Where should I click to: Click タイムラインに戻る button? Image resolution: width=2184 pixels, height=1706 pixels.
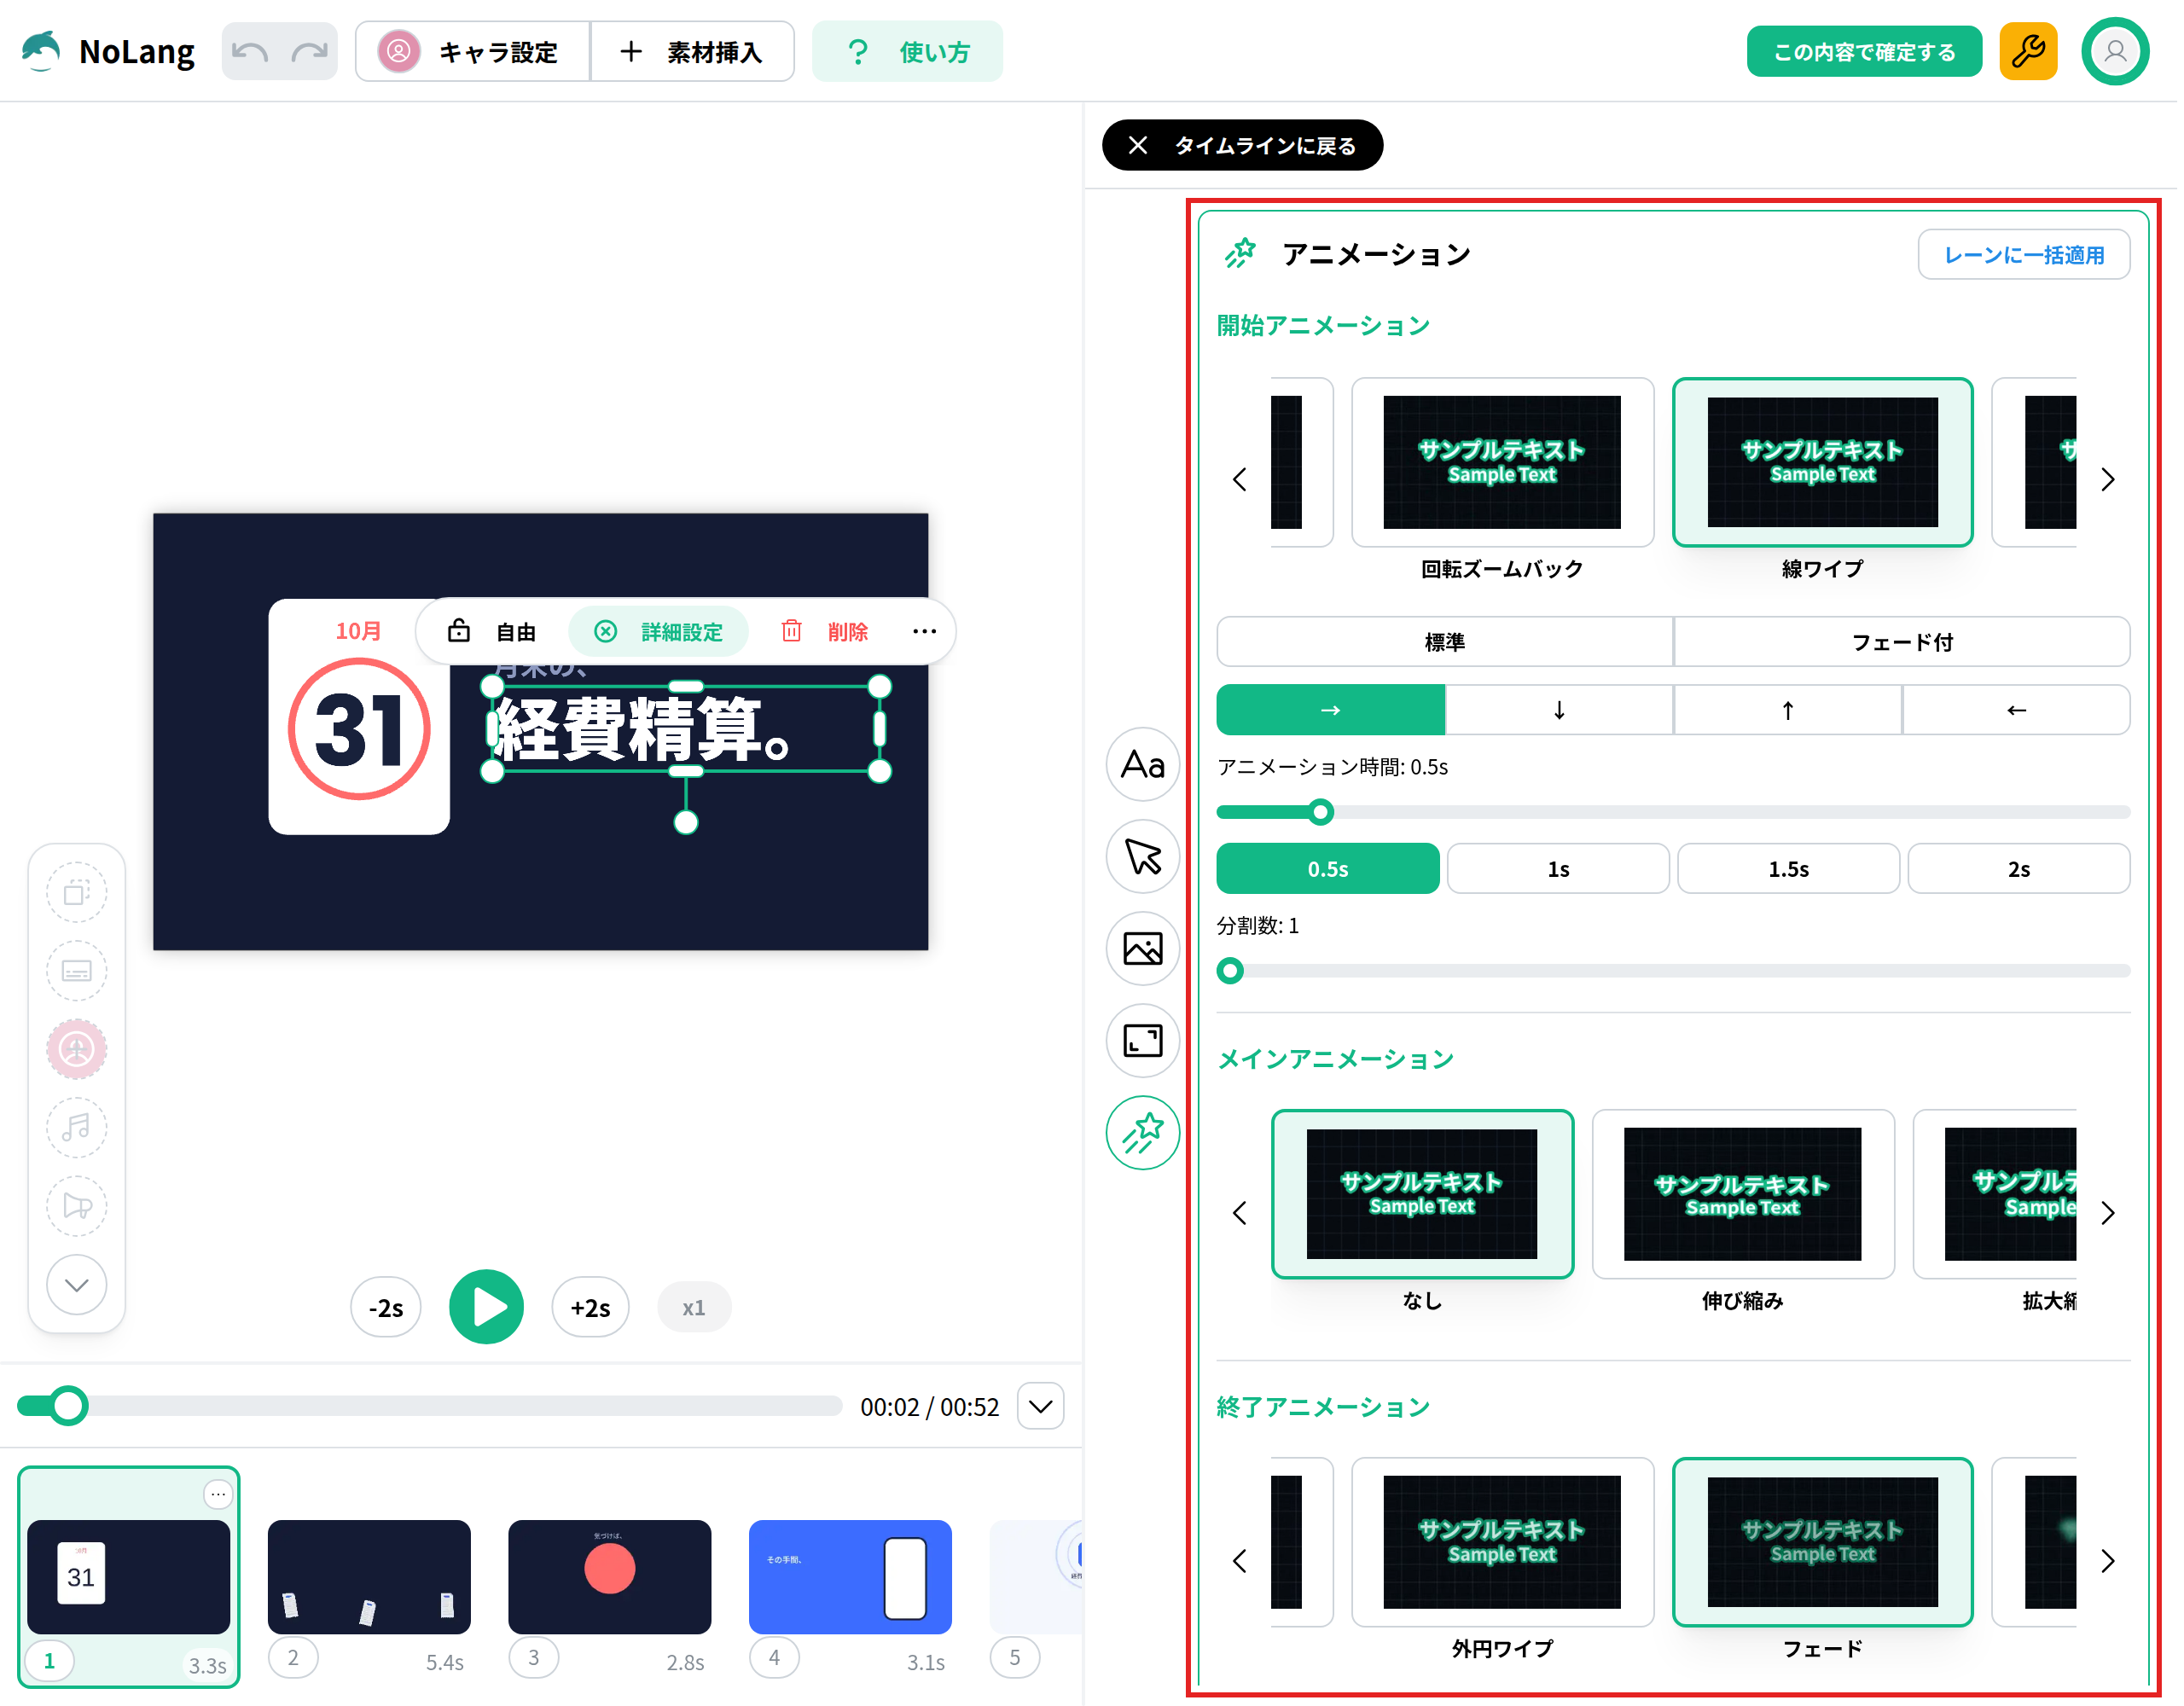point(1246,146)
